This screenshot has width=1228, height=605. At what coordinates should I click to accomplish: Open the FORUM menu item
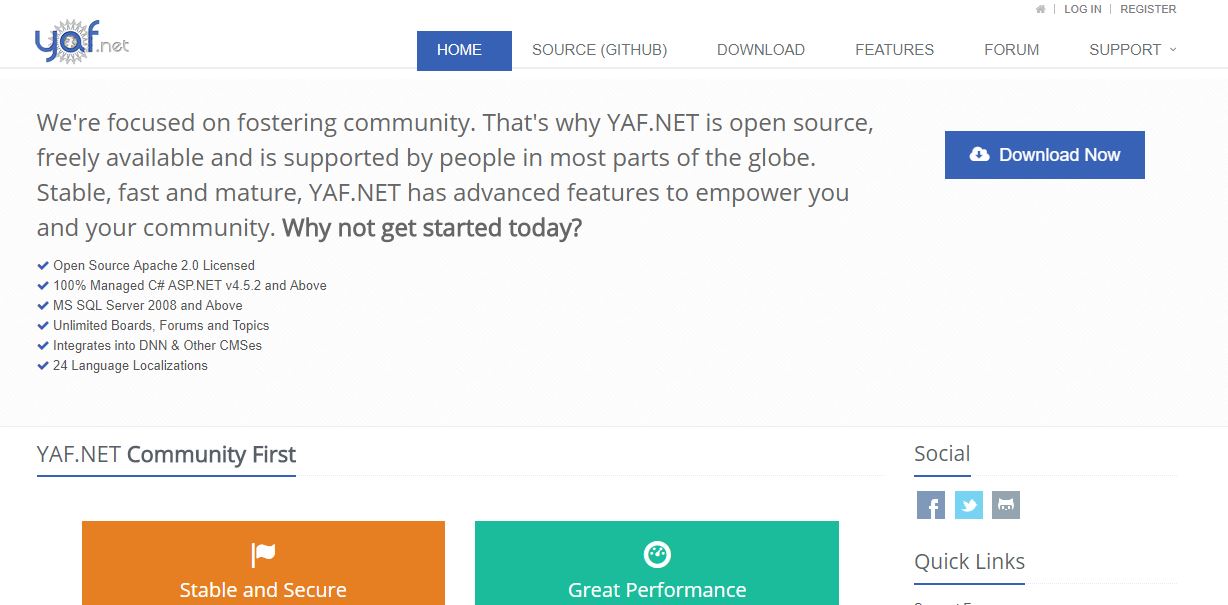[x=1011, y=49]
